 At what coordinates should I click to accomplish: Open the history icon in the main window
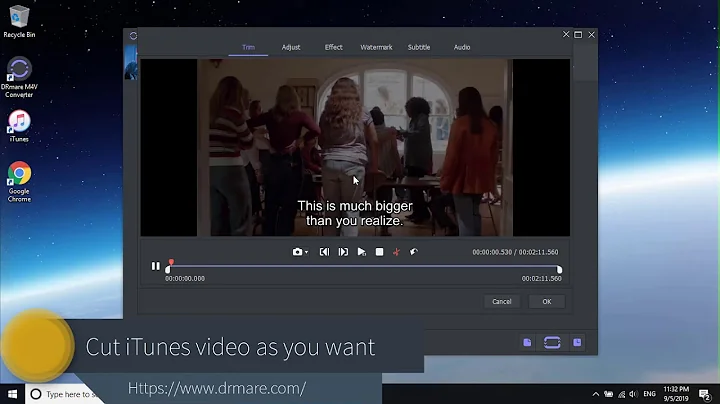[x=577, y=342]
